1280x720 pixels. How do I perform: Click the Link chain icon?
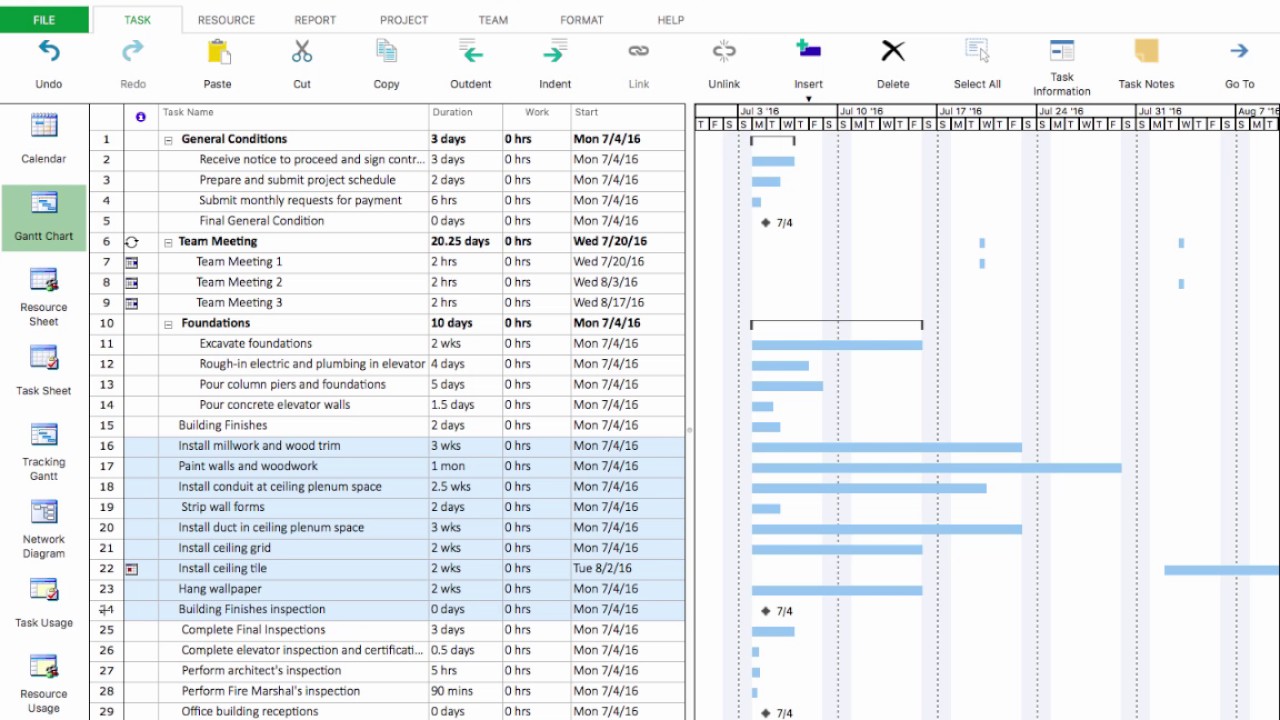click(x=639, y=51)
